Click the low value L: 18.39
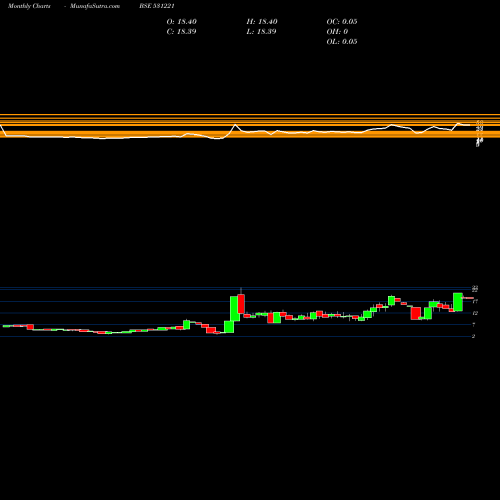500x500 pixels. (262, 32)
